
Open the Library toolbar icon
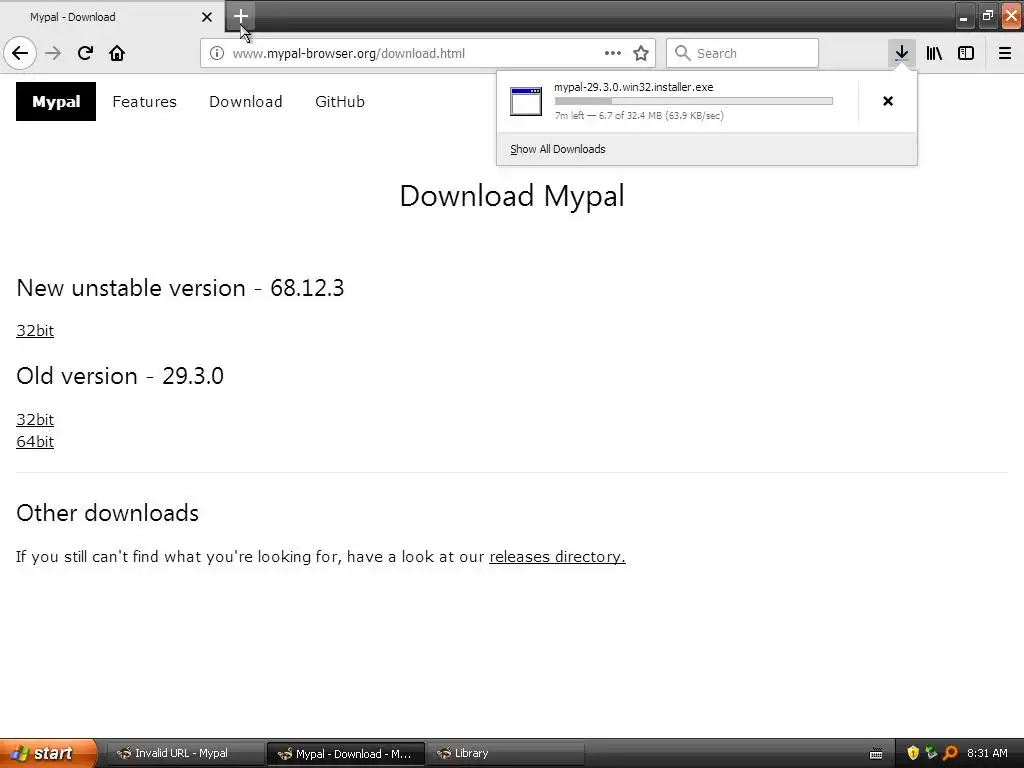point(934,53)
